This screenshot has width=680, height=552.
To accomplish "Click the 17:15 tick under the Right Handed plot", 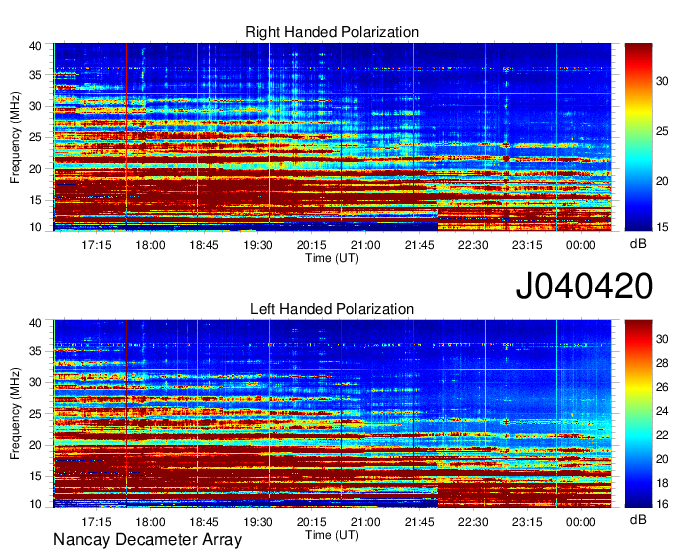I will [x=96, y=245].
